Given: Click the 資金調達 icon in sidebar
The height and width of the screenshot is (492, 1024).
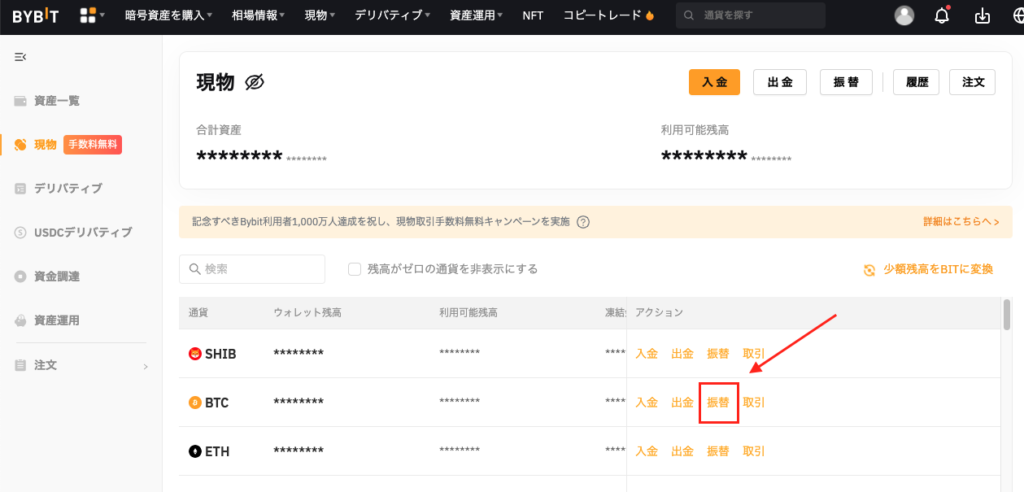Looking at the screenshot, I should pos(21,276).
